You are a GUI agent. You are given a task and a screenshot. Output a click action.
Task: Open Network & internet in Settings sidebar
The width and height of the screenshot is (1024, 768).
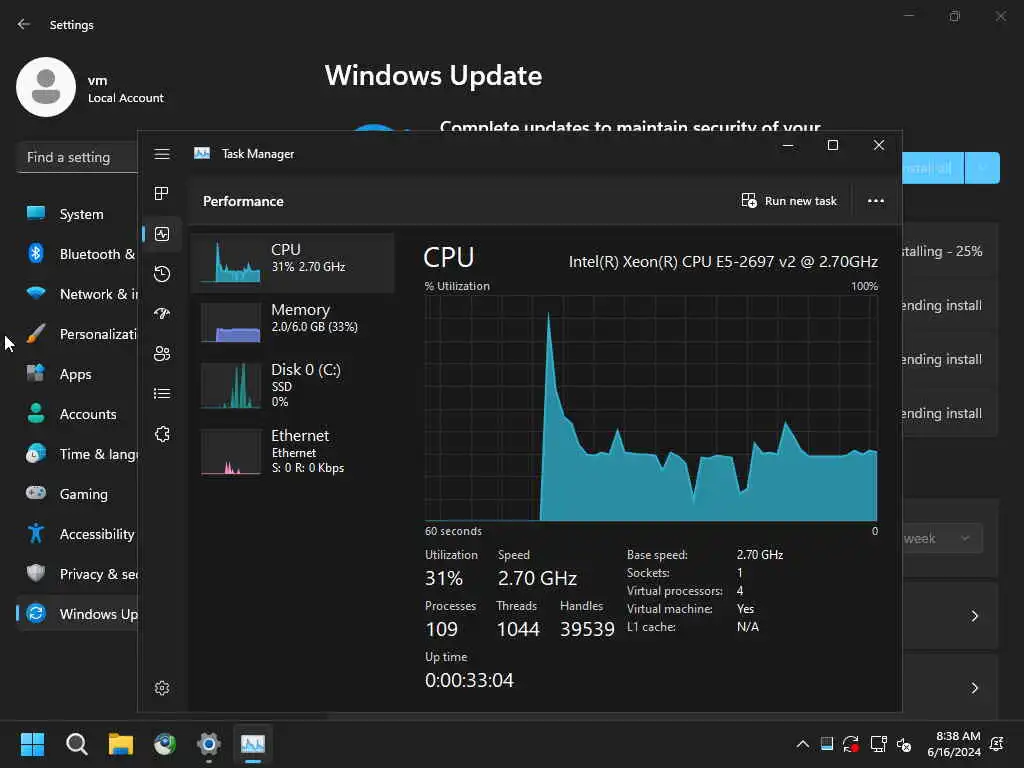click(77, 295)
